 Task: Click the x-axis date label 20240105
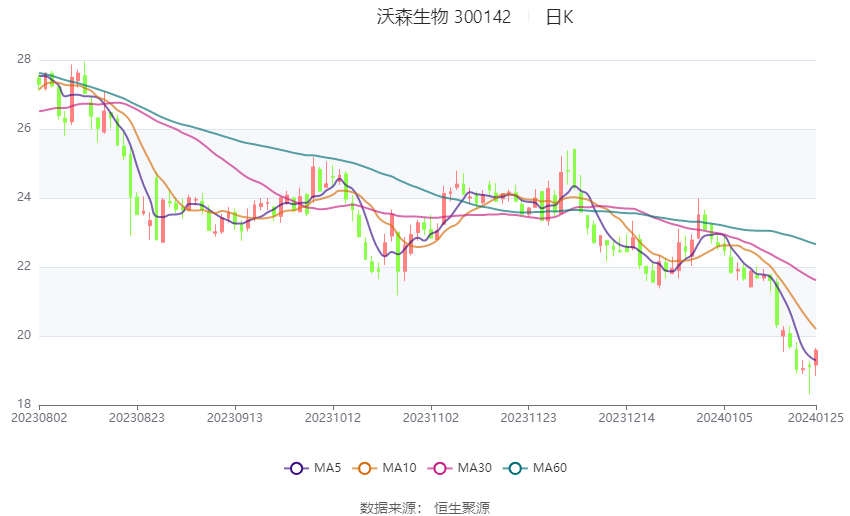(x=724, y=418)
